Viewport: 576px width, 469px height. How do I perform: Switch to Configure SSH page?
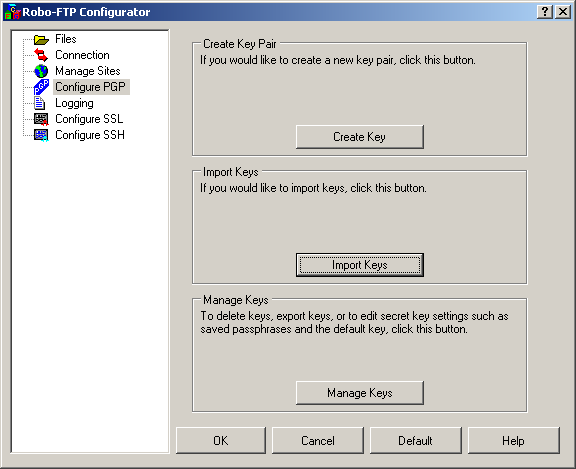coord(90,135)
